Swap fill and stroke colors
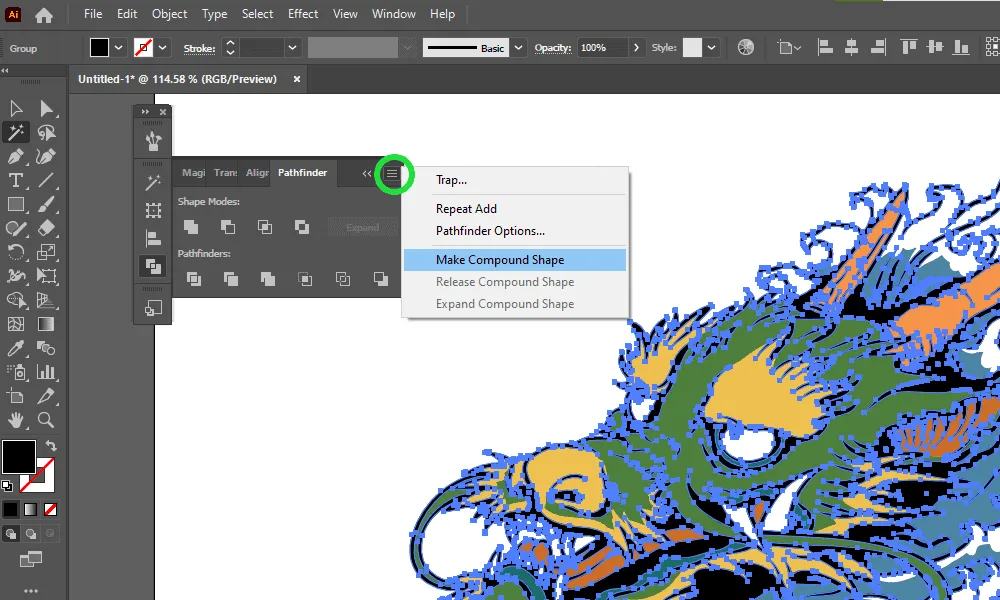Screen dimensions: 1000x600 click(x=51, y=446)
